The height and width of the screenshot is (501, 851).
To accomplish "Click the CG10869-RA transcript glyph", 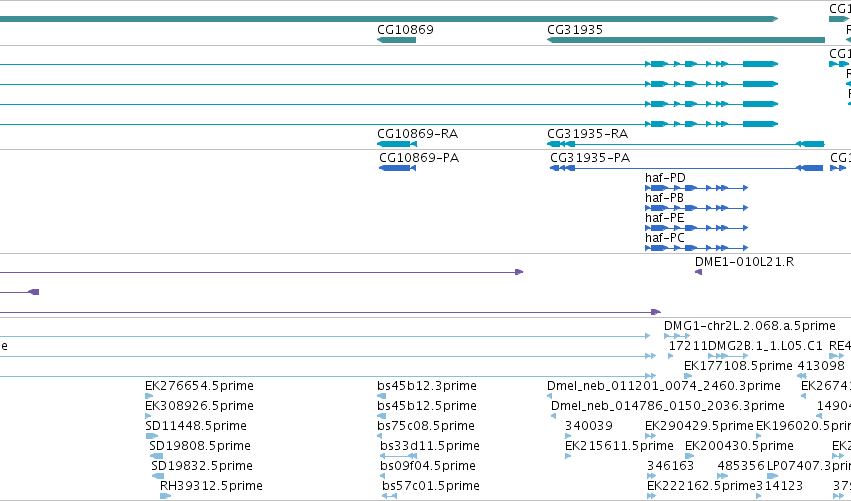I will pos(397,144).
